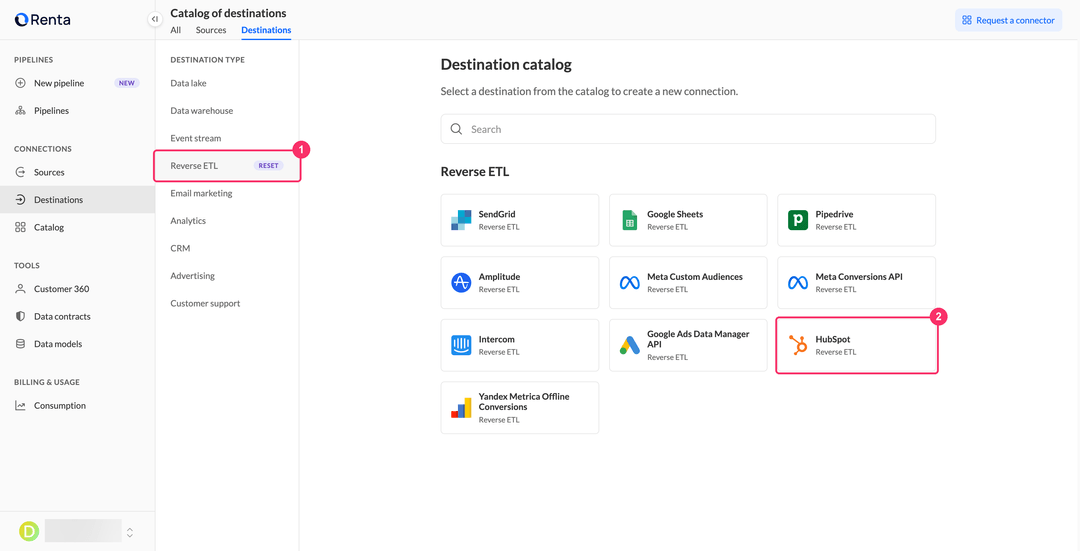1080x551 pixels.
Task: Click the Google Ads Data Manager logo
Action: click(630, 345)
